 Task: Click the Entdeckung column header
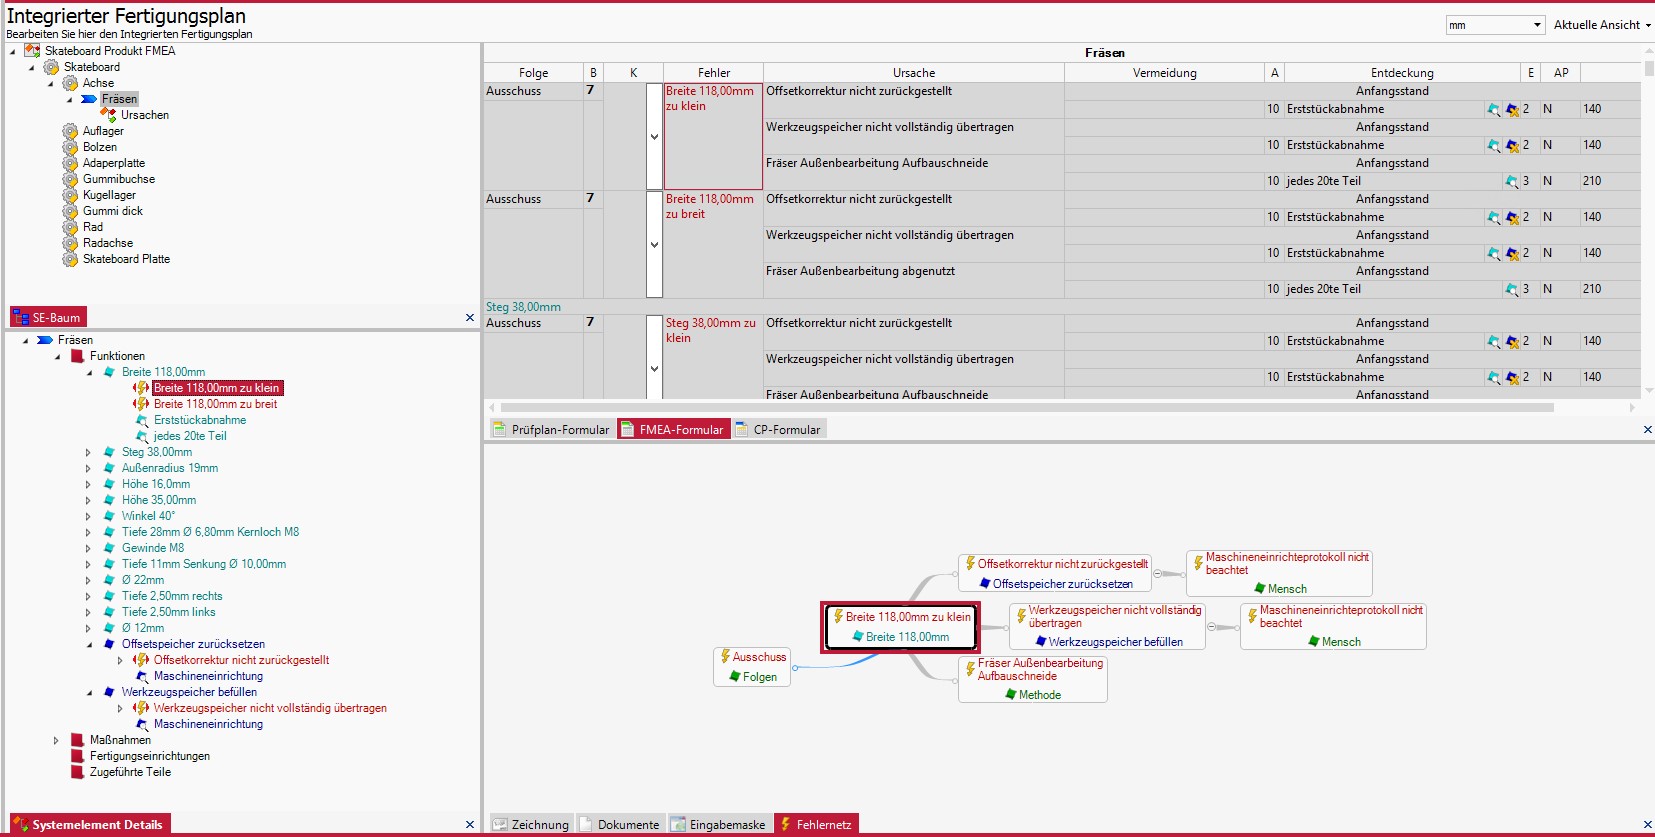pyautogui.click(x=1402, y=73)
